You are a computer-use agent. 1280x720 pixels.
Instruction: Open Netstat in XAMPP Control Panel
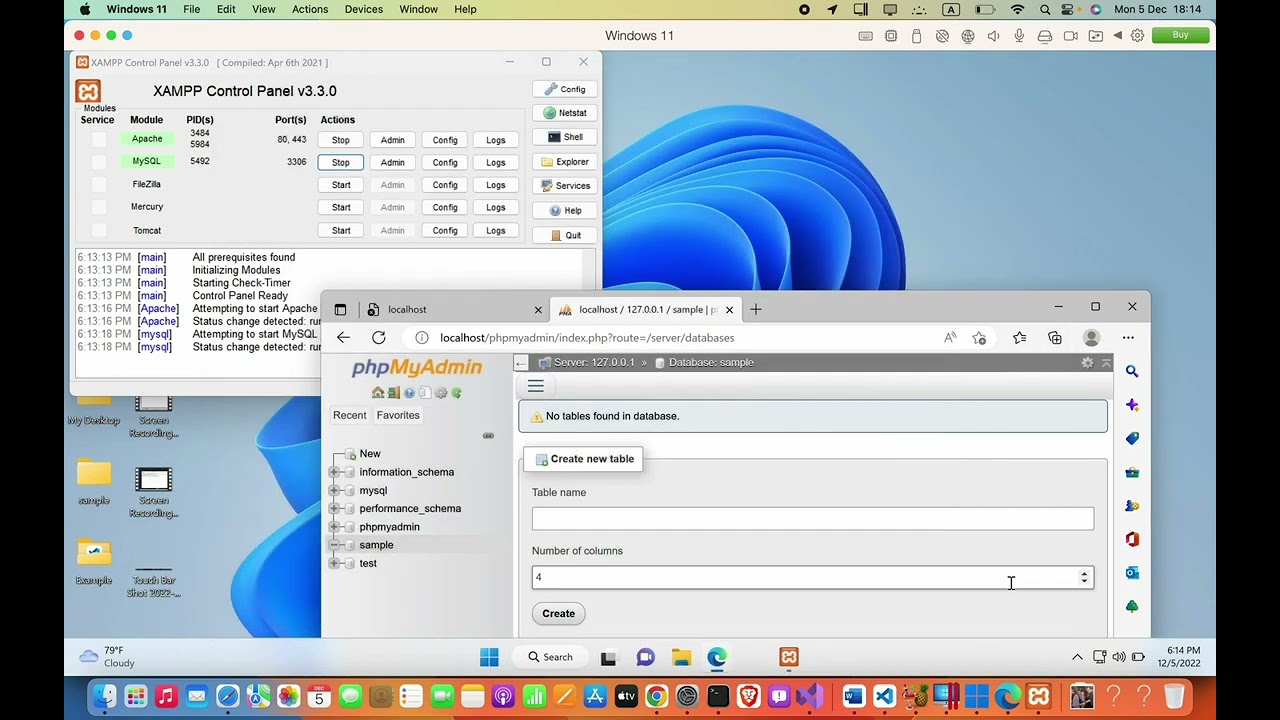[565, 113]
